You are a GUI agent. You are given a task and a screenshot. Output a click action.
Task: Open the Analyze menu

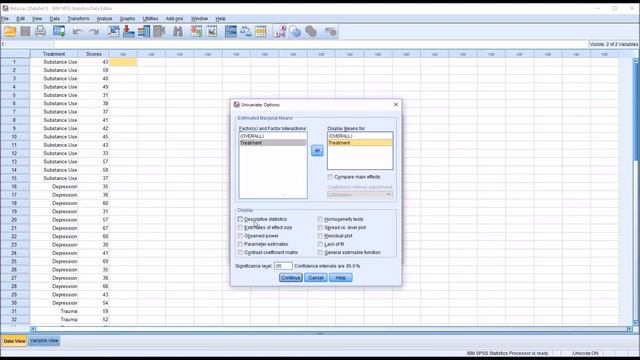pos(104,19)
